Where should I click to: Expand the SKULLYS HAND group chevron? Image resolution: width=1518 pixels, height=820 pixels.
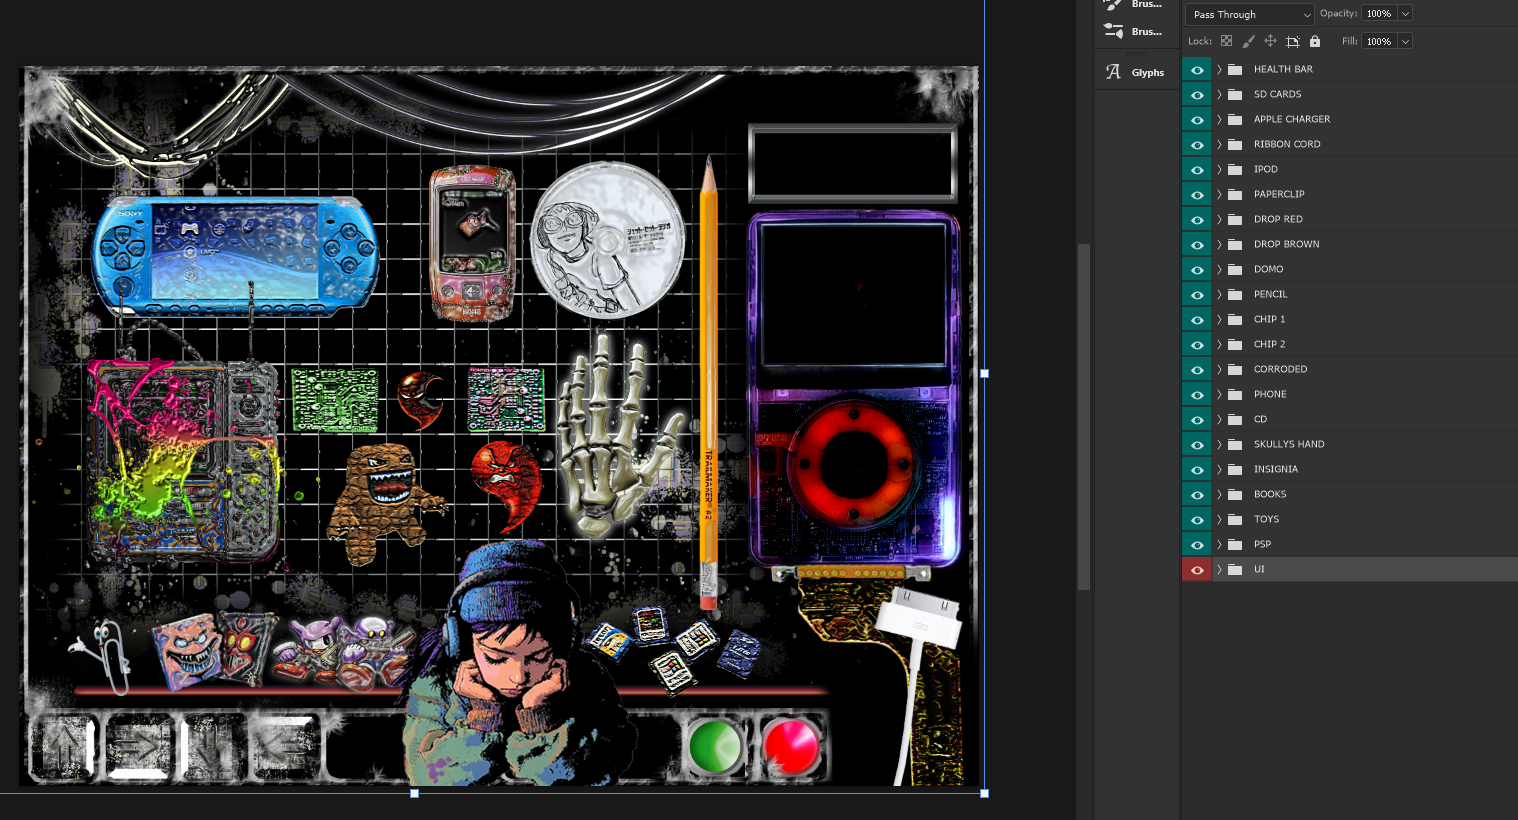click(1219, 444)
